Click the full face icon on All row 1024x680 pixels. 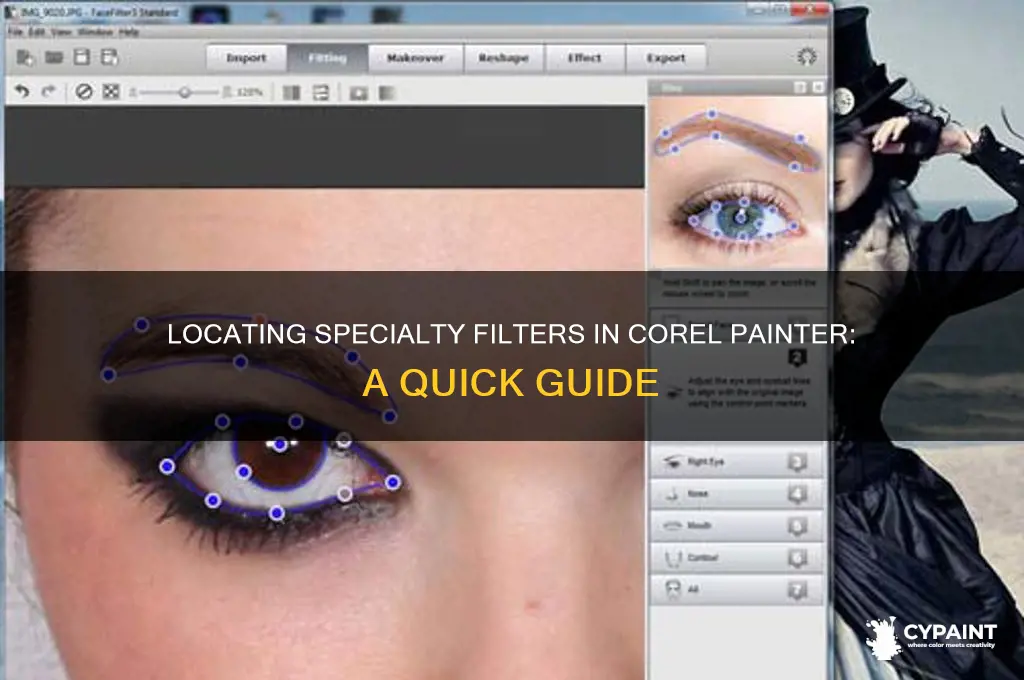pyautogui.click(x=673, y=589)
